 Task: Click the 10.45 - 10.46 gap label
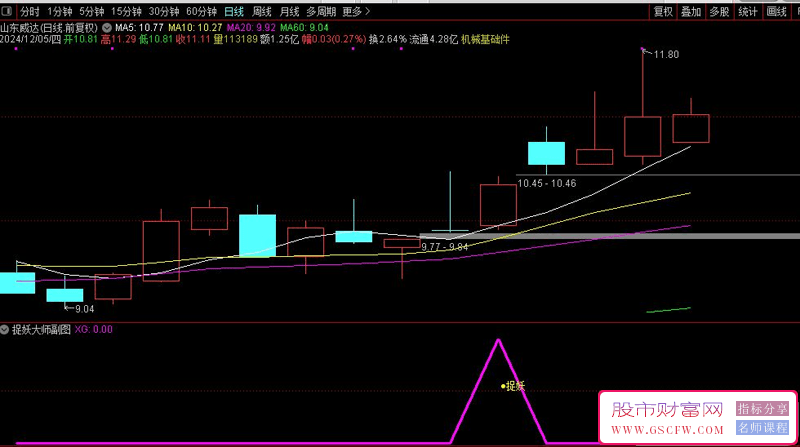point(546,183)
